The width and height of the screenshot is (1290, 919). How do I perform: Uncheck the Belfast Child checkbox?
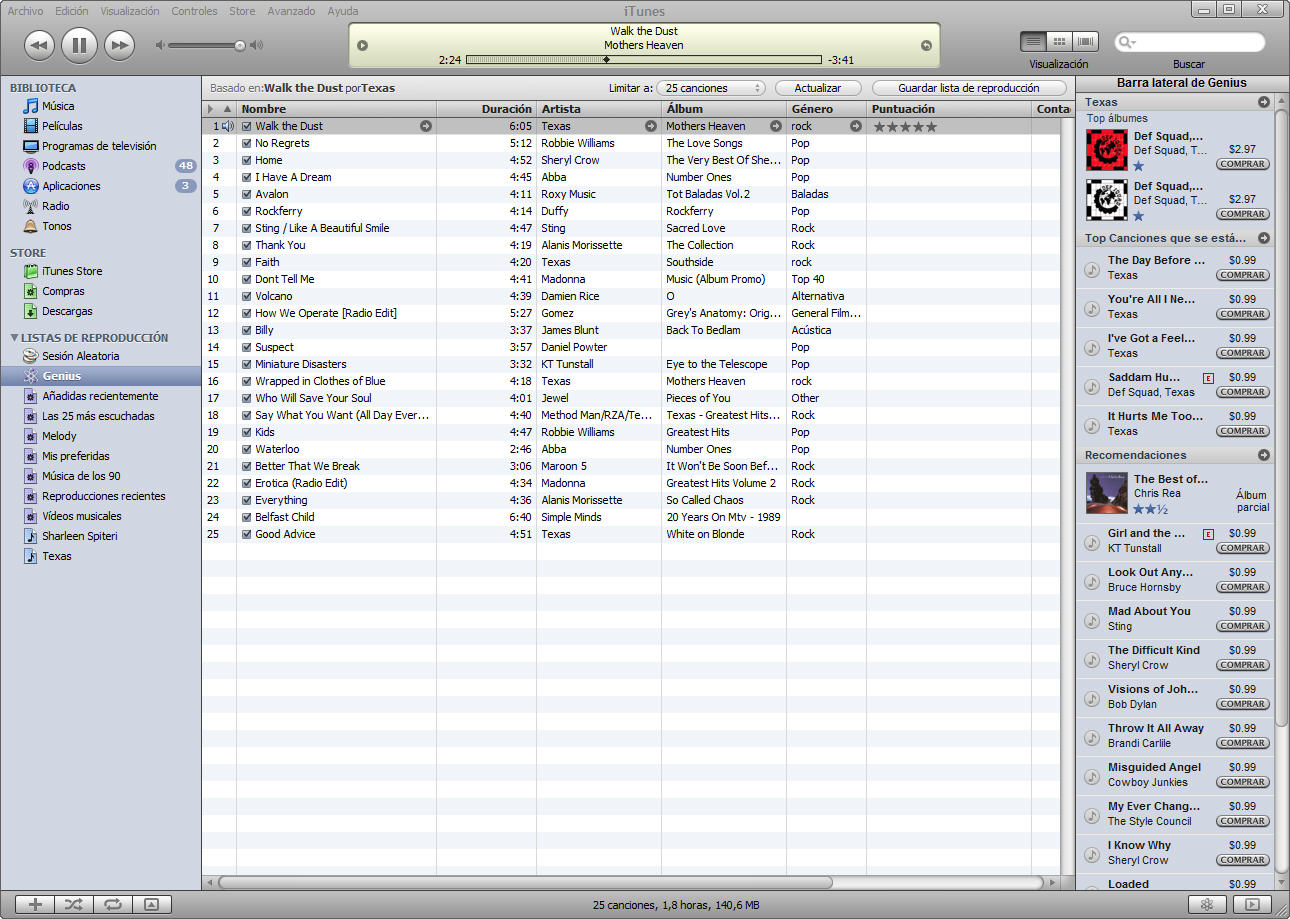(247, 517)
